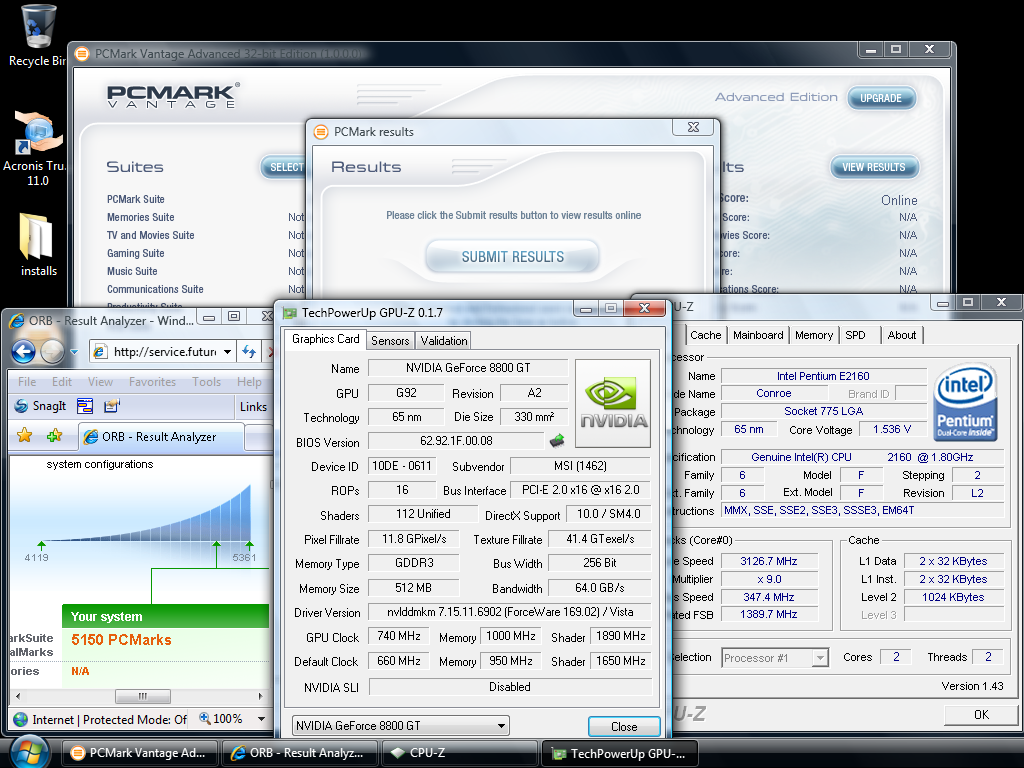
Task: Switch to ORB Result Analyzer taskbar button
Action: coord(298,753)
